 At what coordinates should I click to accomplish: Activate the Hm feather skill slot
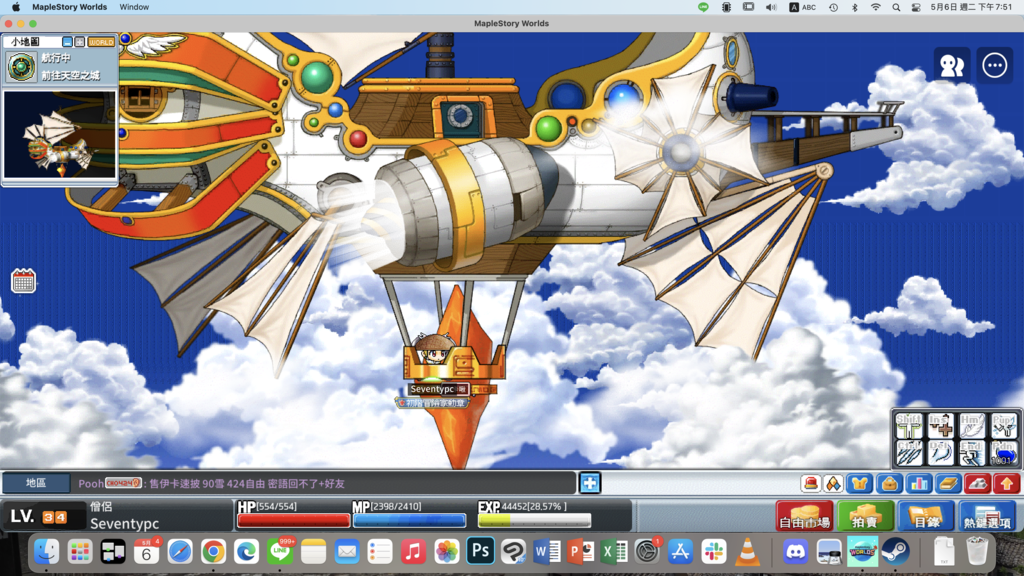pyautogui.click(x=972, y=425)
